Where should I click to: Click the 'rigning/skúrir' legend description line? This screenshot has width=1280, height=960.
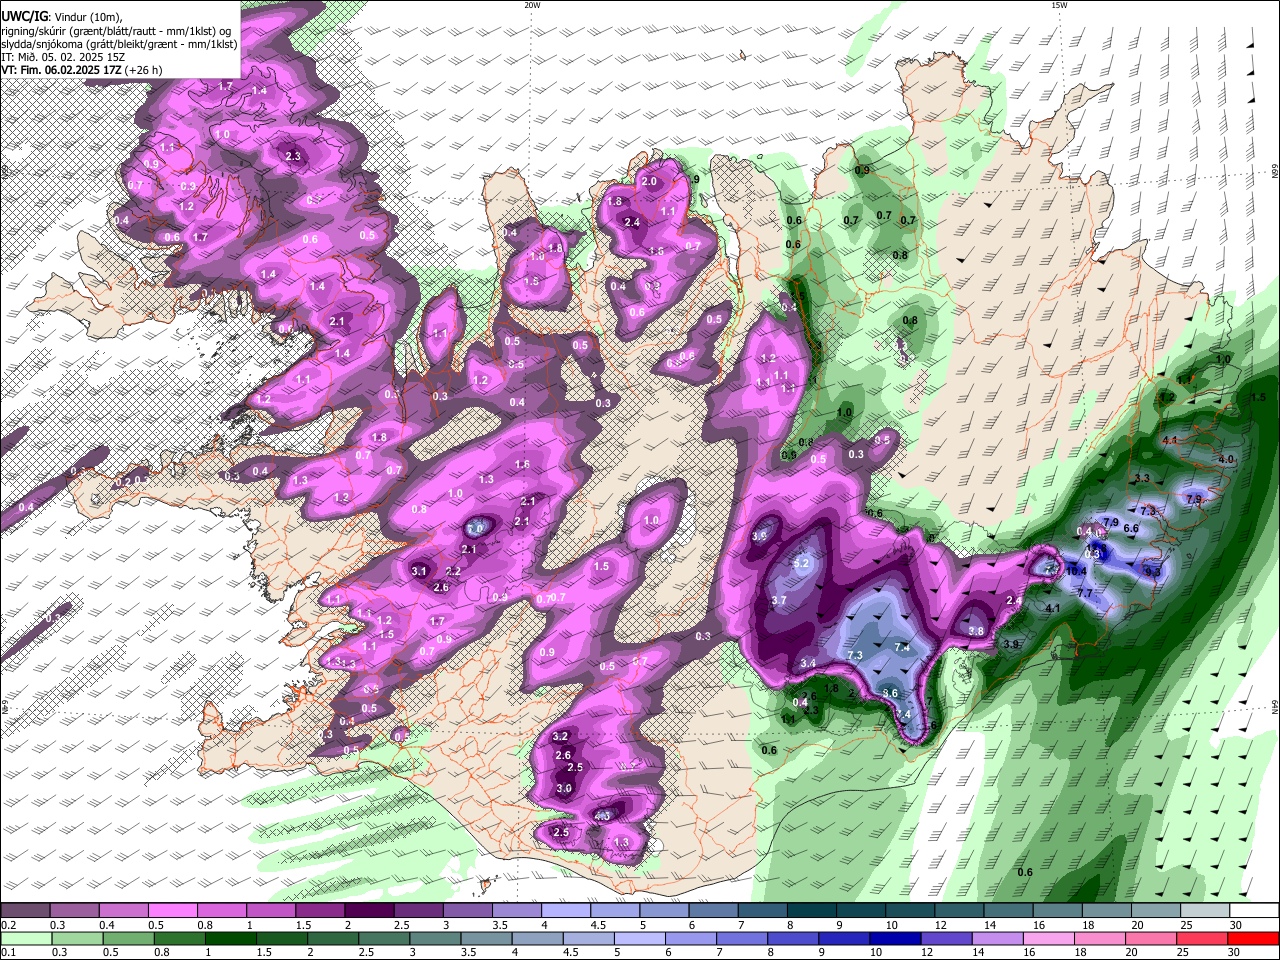(115, 30)
